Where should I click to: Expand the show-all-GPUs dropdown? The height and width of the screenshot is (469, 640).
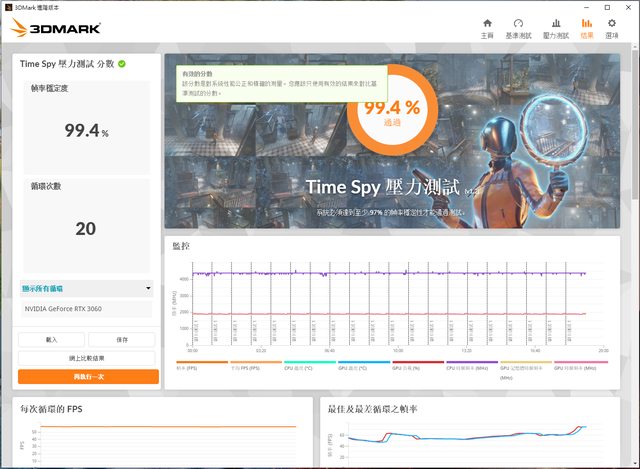[x=86, y=289]
